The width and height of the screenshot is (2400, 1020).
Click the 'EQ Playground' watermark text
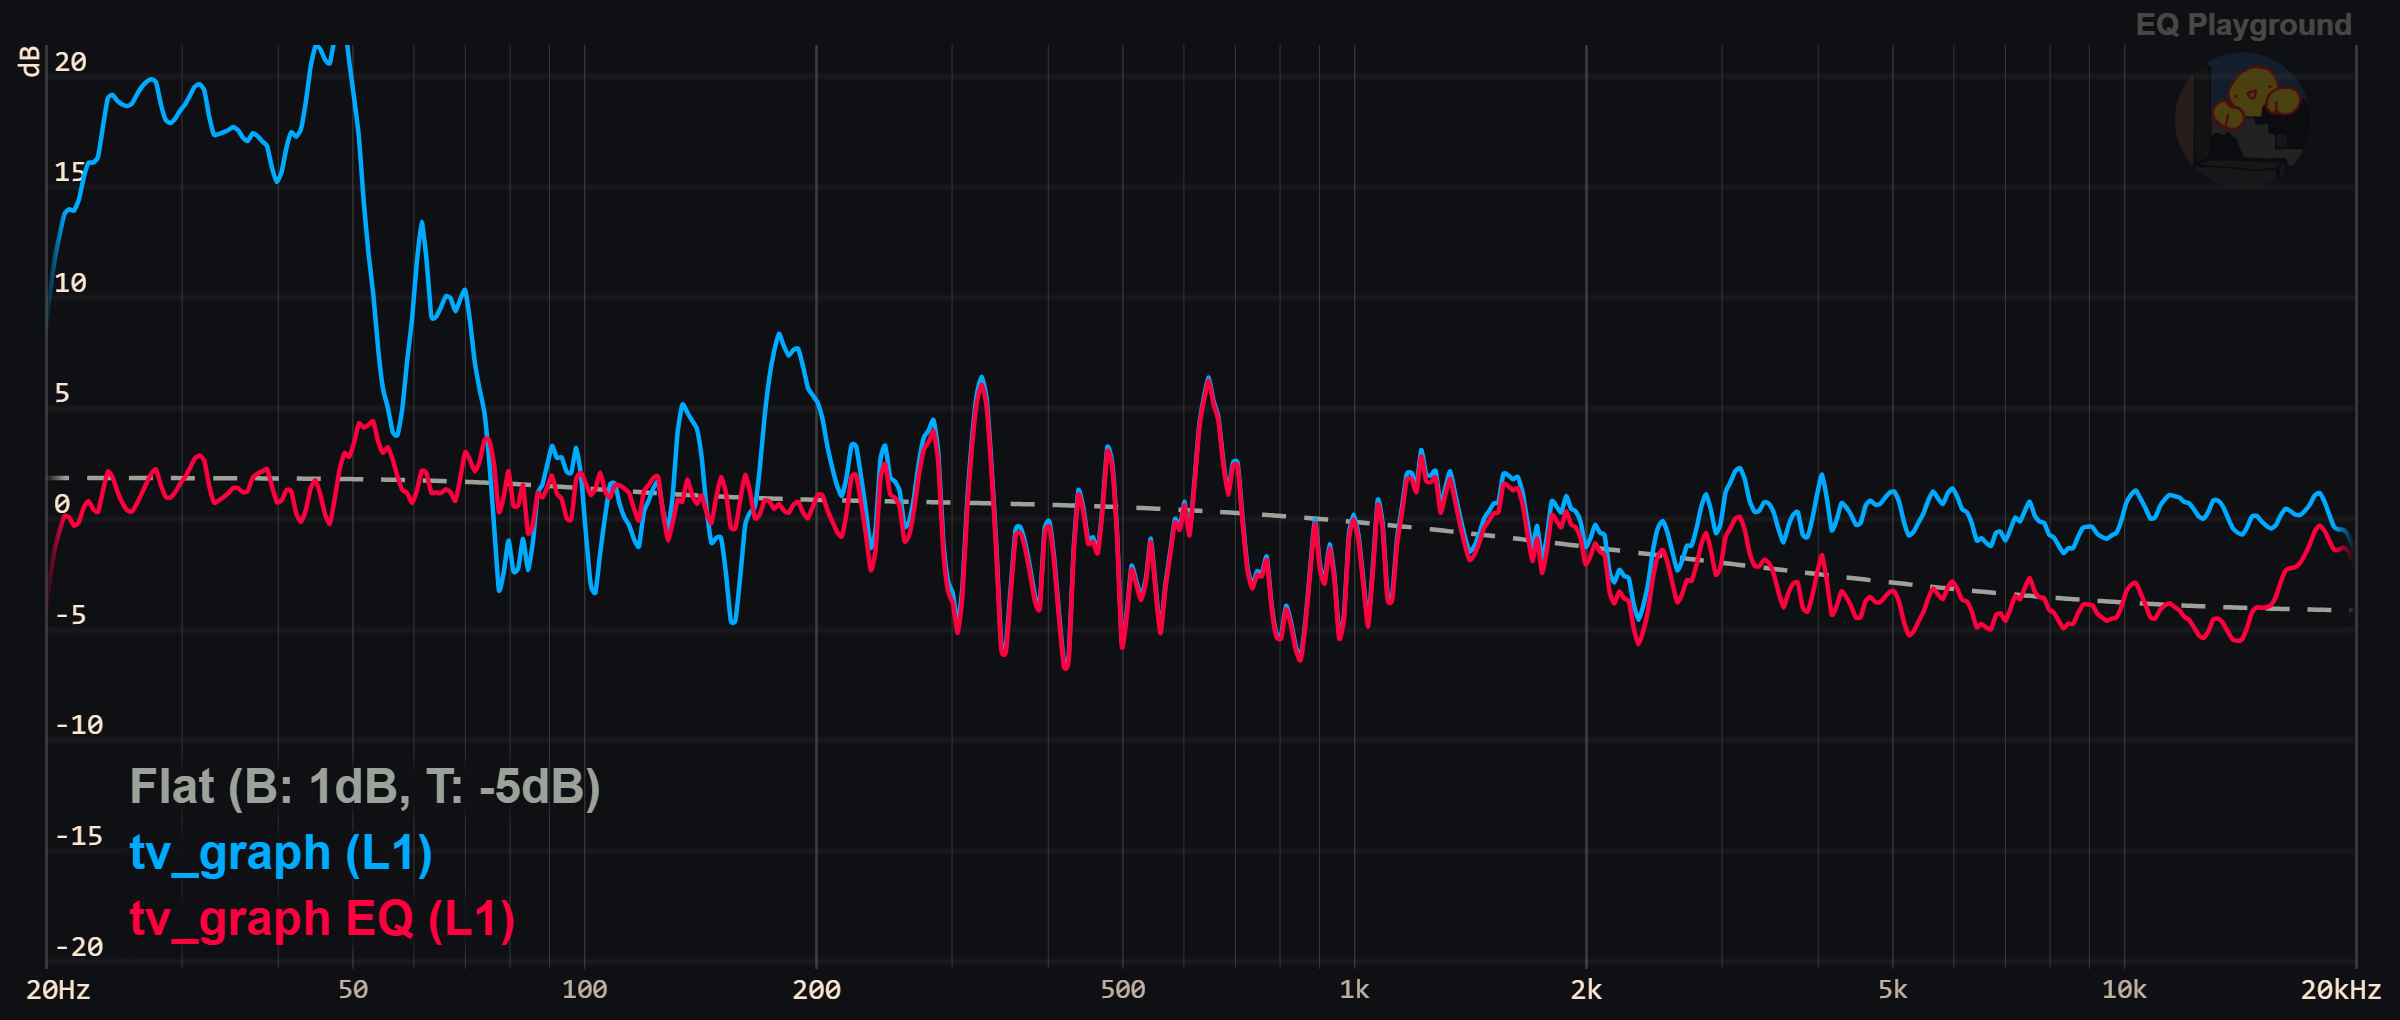pos(2243,25)
